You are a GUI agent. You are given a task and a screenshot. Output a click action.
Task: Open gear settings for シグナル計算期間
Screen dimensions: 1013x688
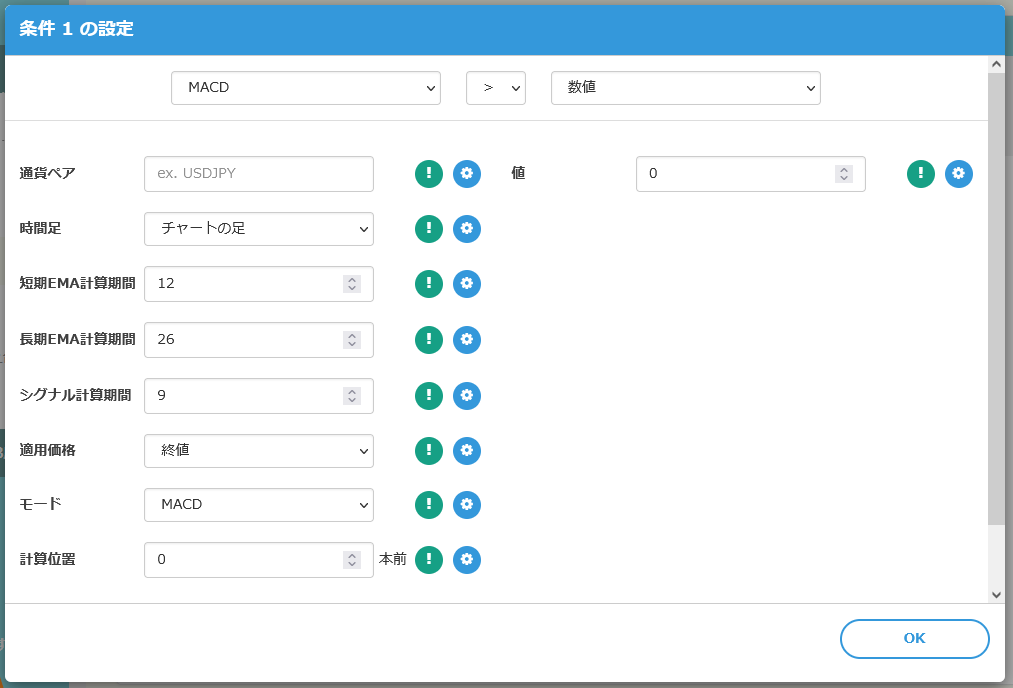point(467,396)
